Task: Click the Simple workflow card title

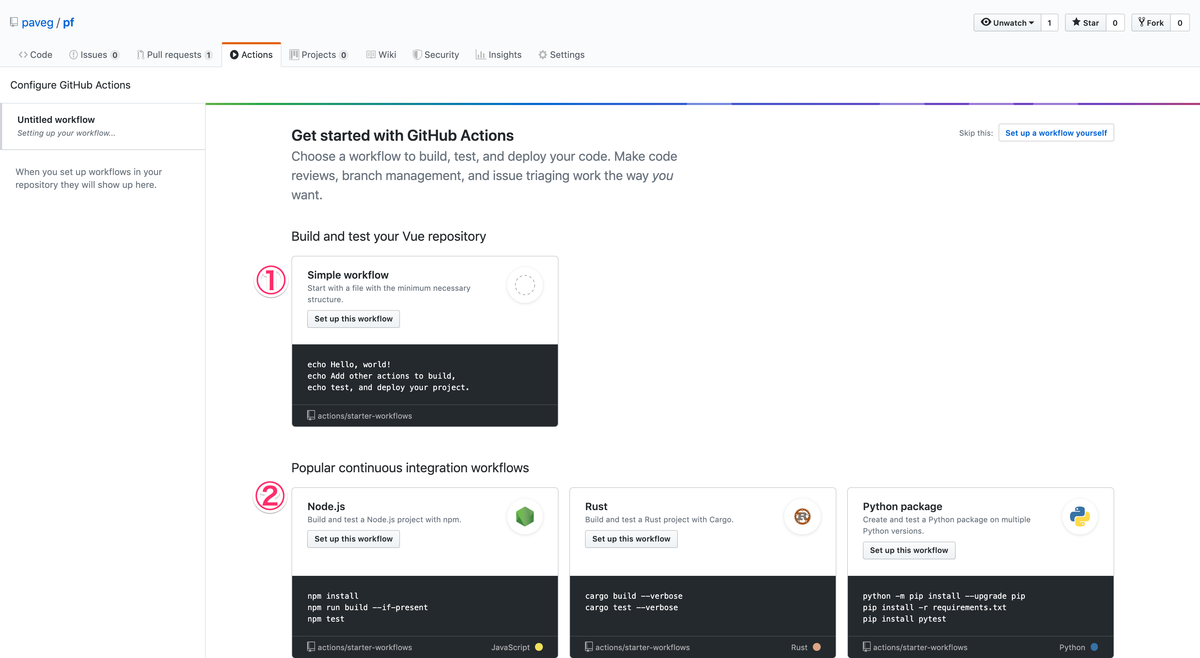Action: pos(348,275)
